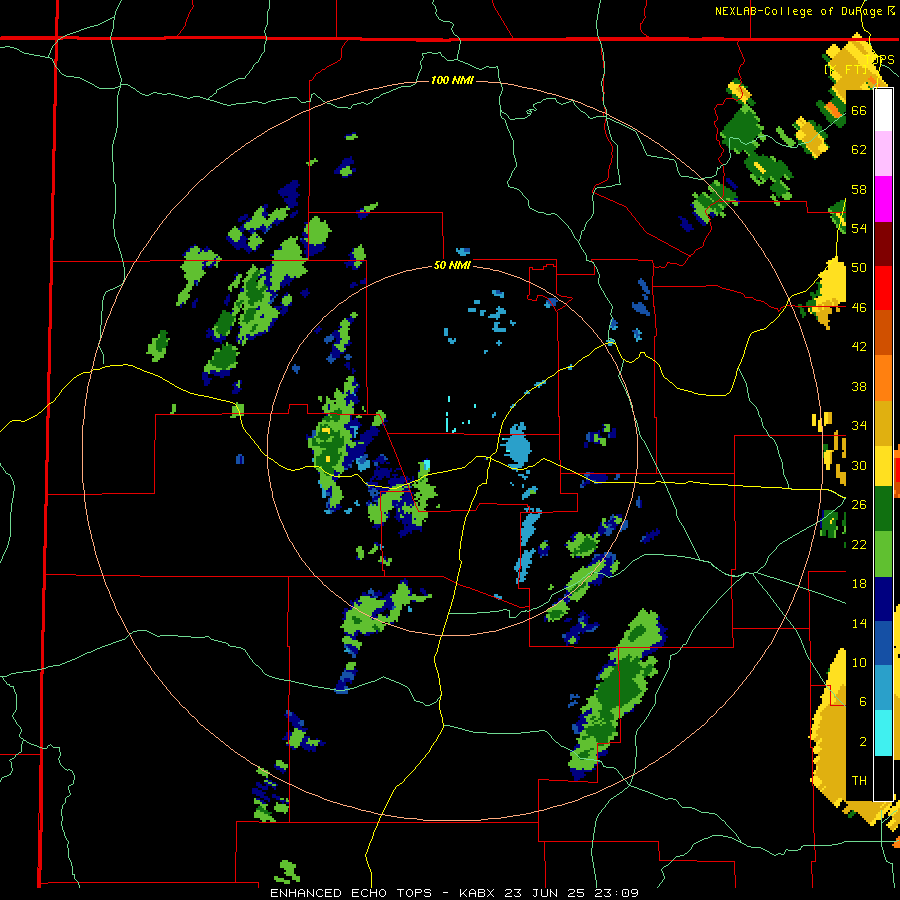Pick the cyan legend color swatch
This screenshot has height=900, width=900.
click(883, 733)
